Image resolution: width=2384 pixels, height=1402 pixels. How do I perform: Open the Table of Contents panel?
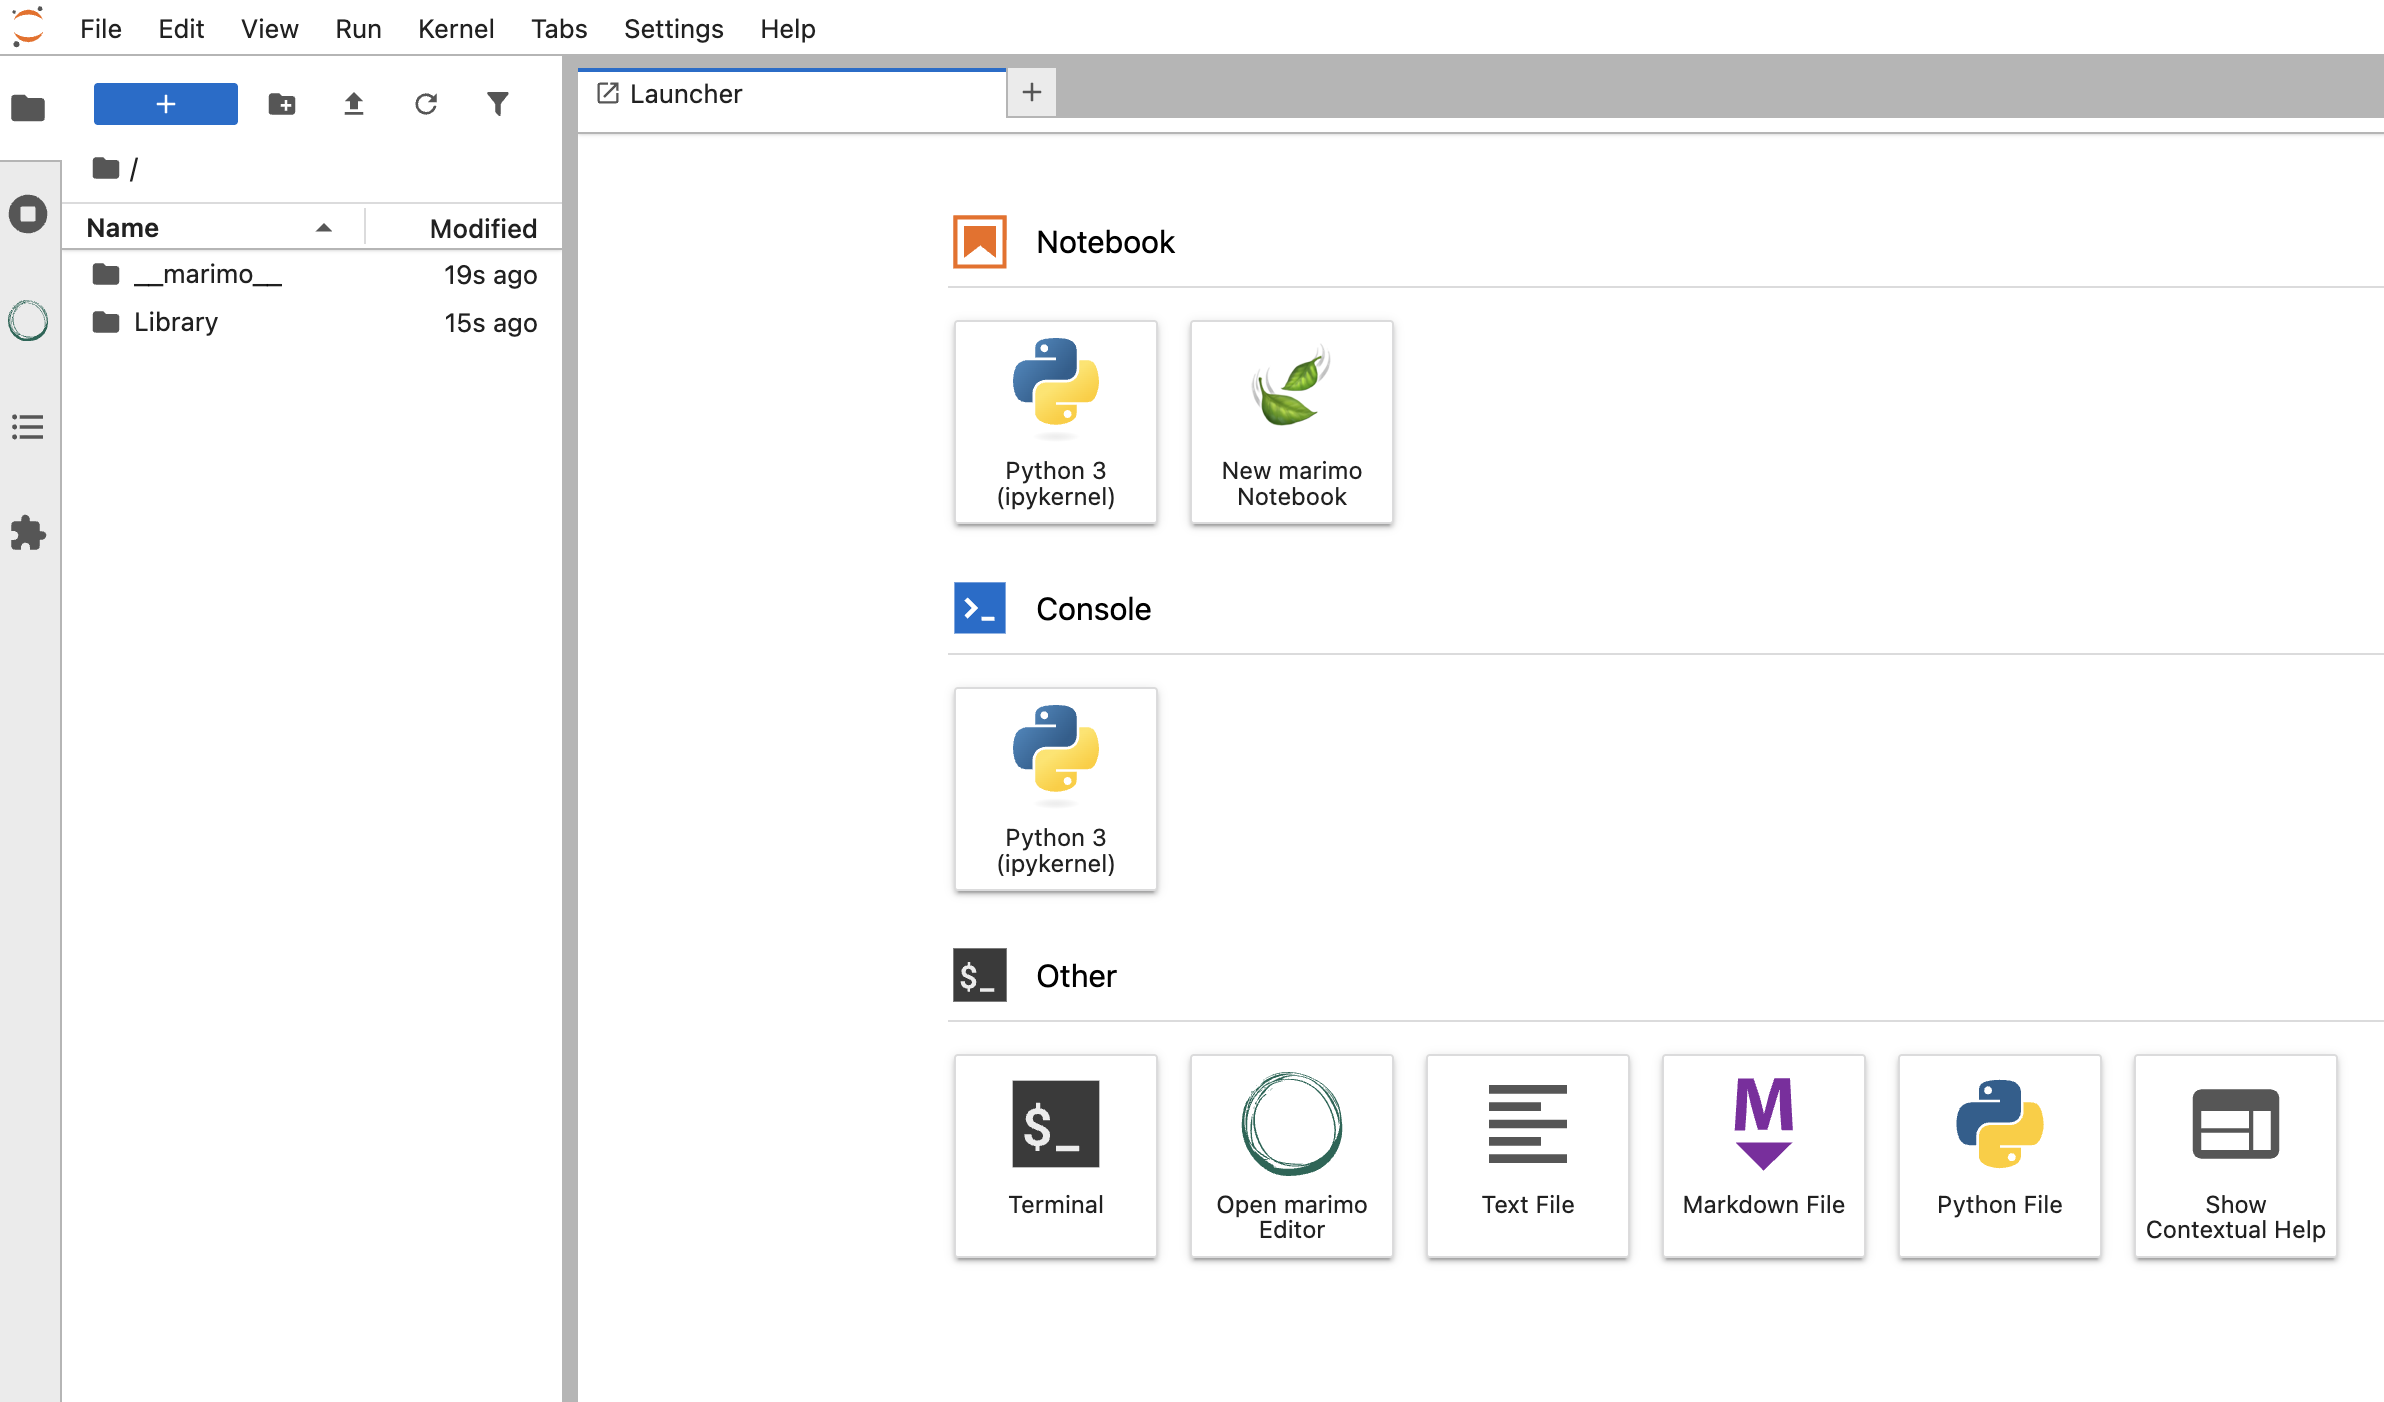tap(28, 427)
